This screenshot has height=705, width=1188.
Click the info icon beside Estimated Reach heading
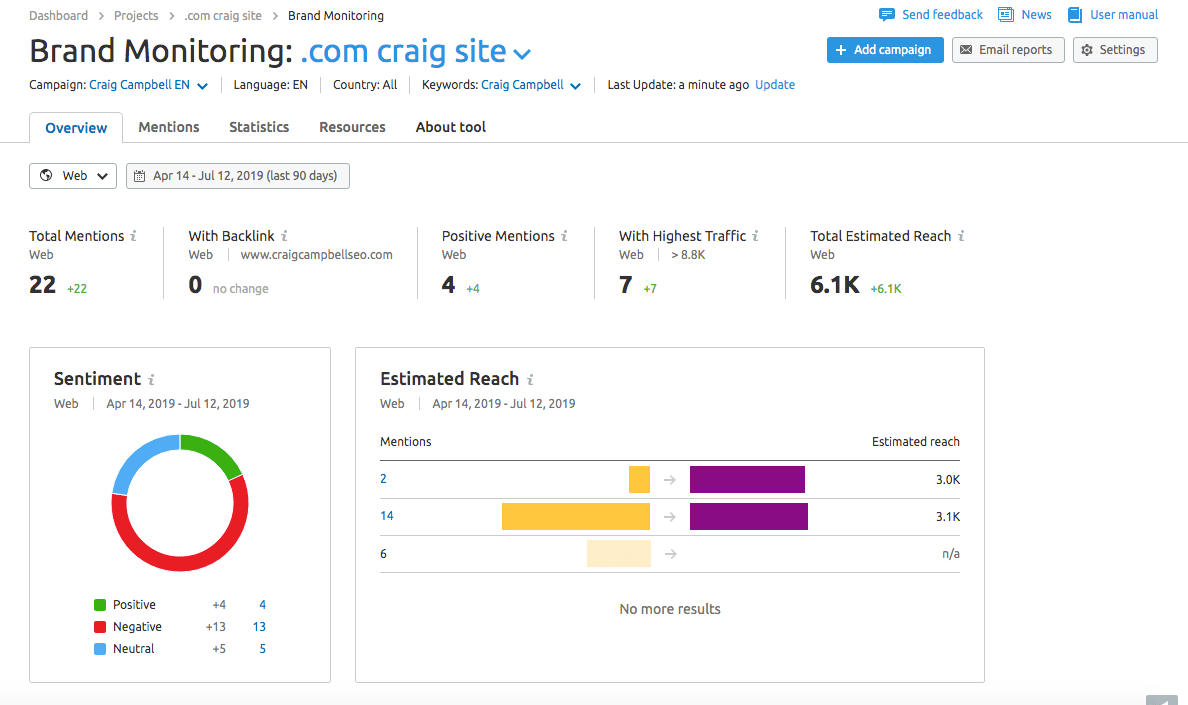(530, 379)
